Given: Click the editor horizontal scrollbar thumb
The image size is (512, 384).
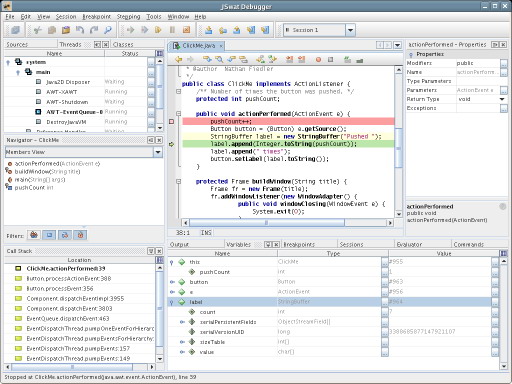Looking at the screenshot, I should pos(266,223).
